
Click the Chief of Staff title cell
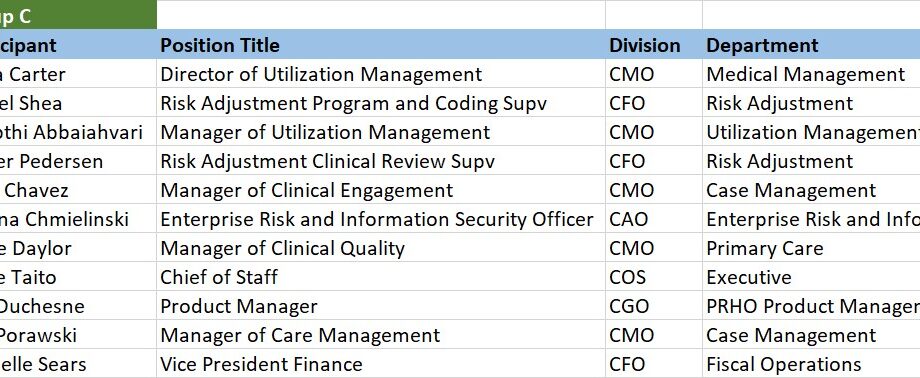click(381, 277)
